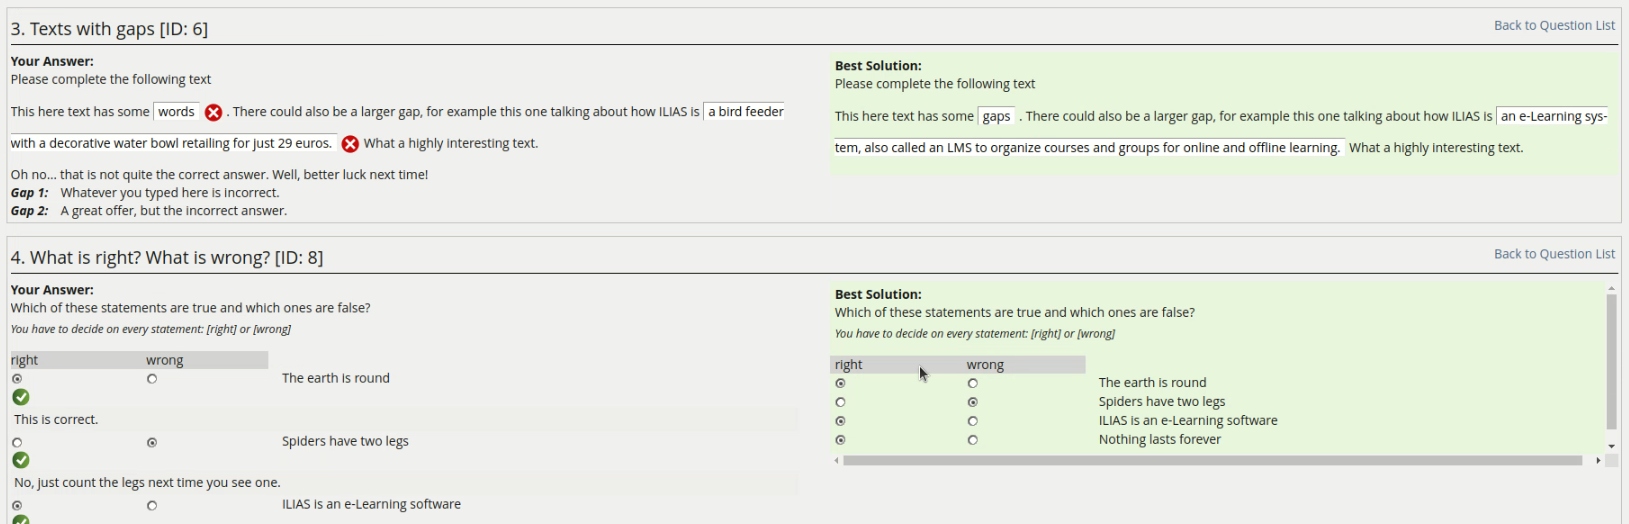The width and height of the screenshot is (1629, 524).
Task: Select 'right' for 'Spiders have two legs' in Your Answer
Action: click(x=17, y=442)
